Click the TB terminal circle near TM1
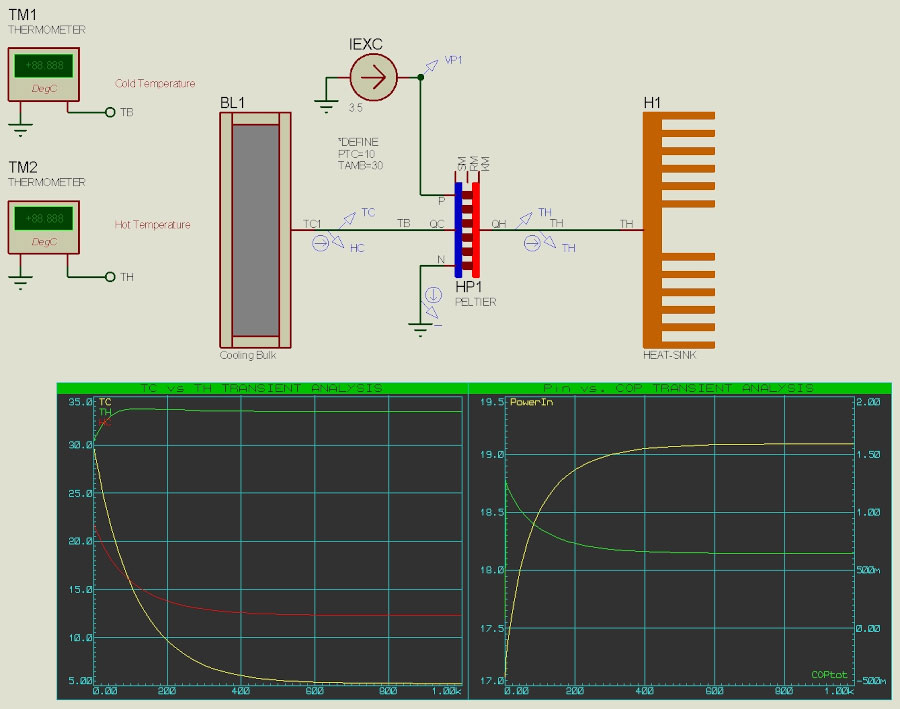 110,113
